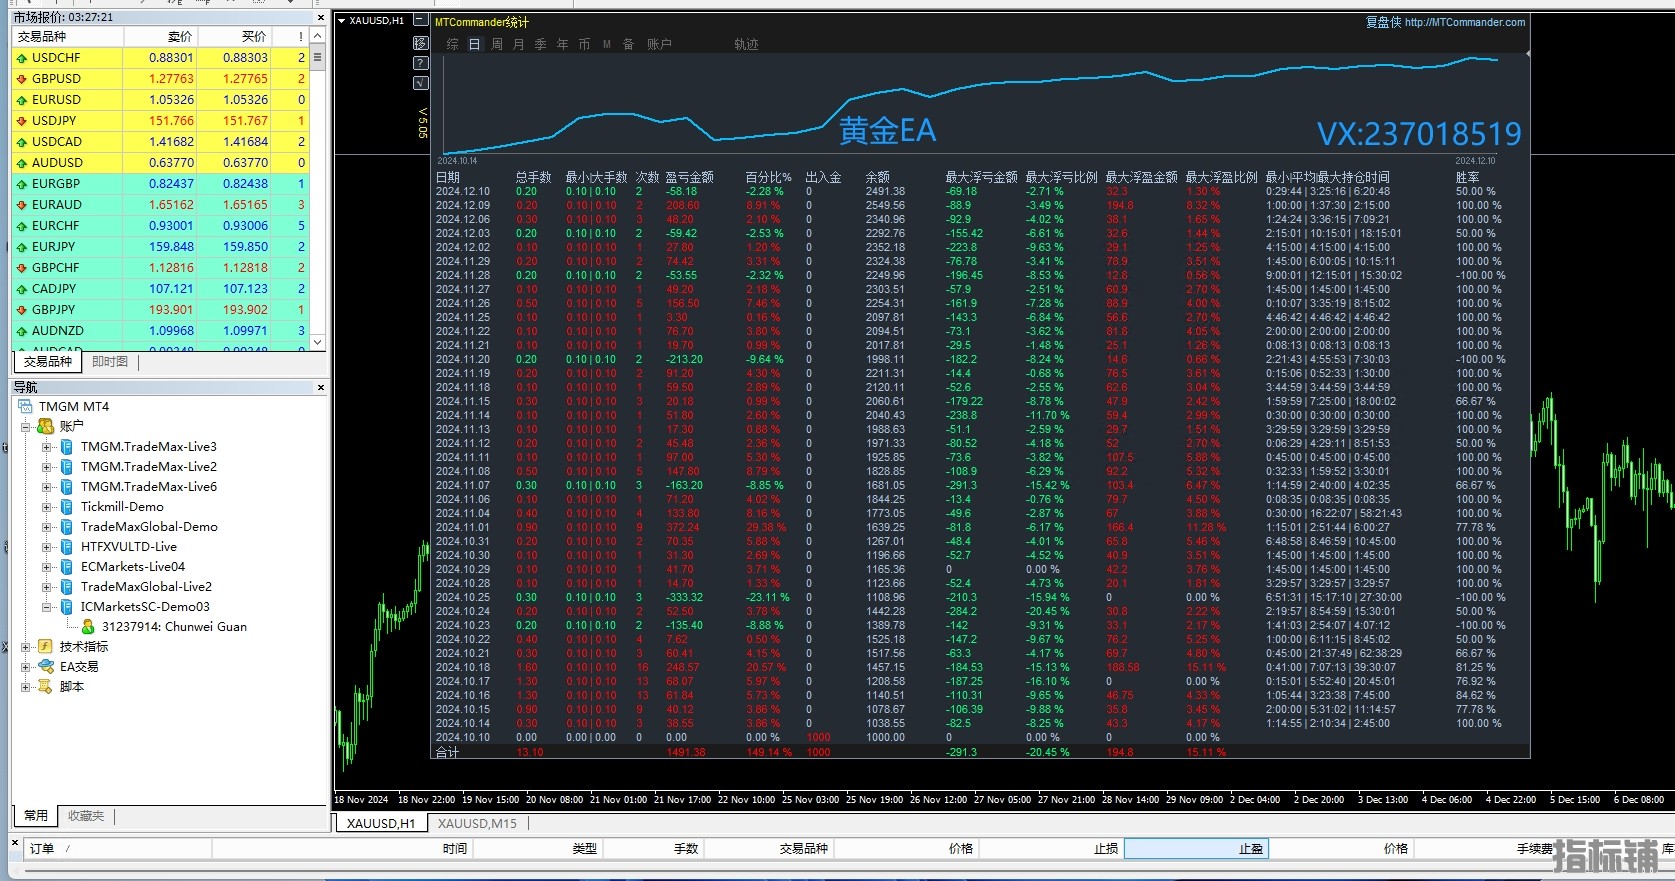Open the 轨迹 trajectory tab
Screen dimensions: 1675x881
click(746, 44)
